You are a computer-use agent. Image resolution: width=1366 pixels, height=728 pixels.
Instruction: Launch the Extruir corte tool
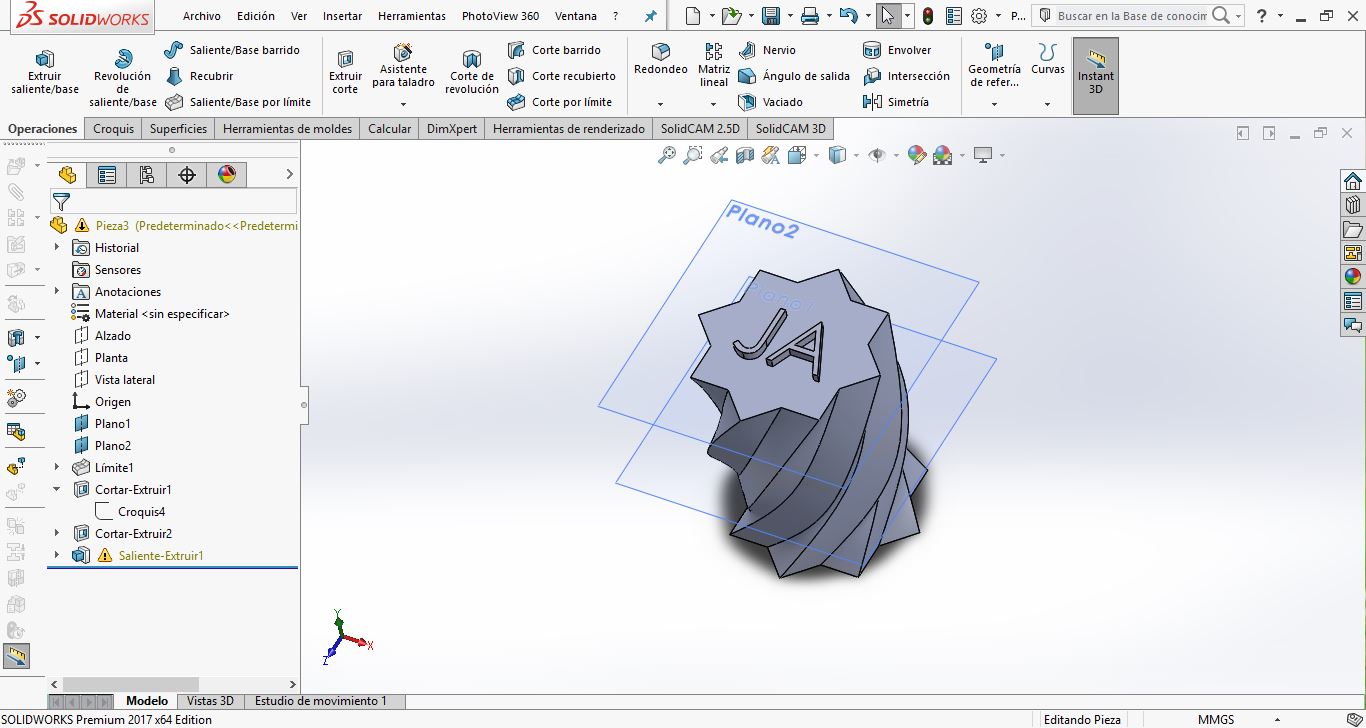click(x=345, y=72)
